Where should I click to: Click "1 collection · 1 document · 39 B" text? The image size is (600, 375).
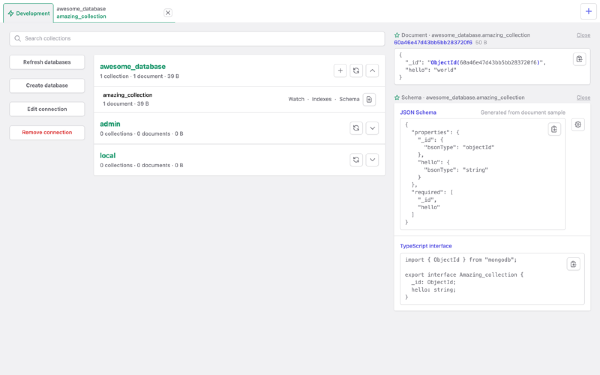pyautogui.click(x=139, y=76)
